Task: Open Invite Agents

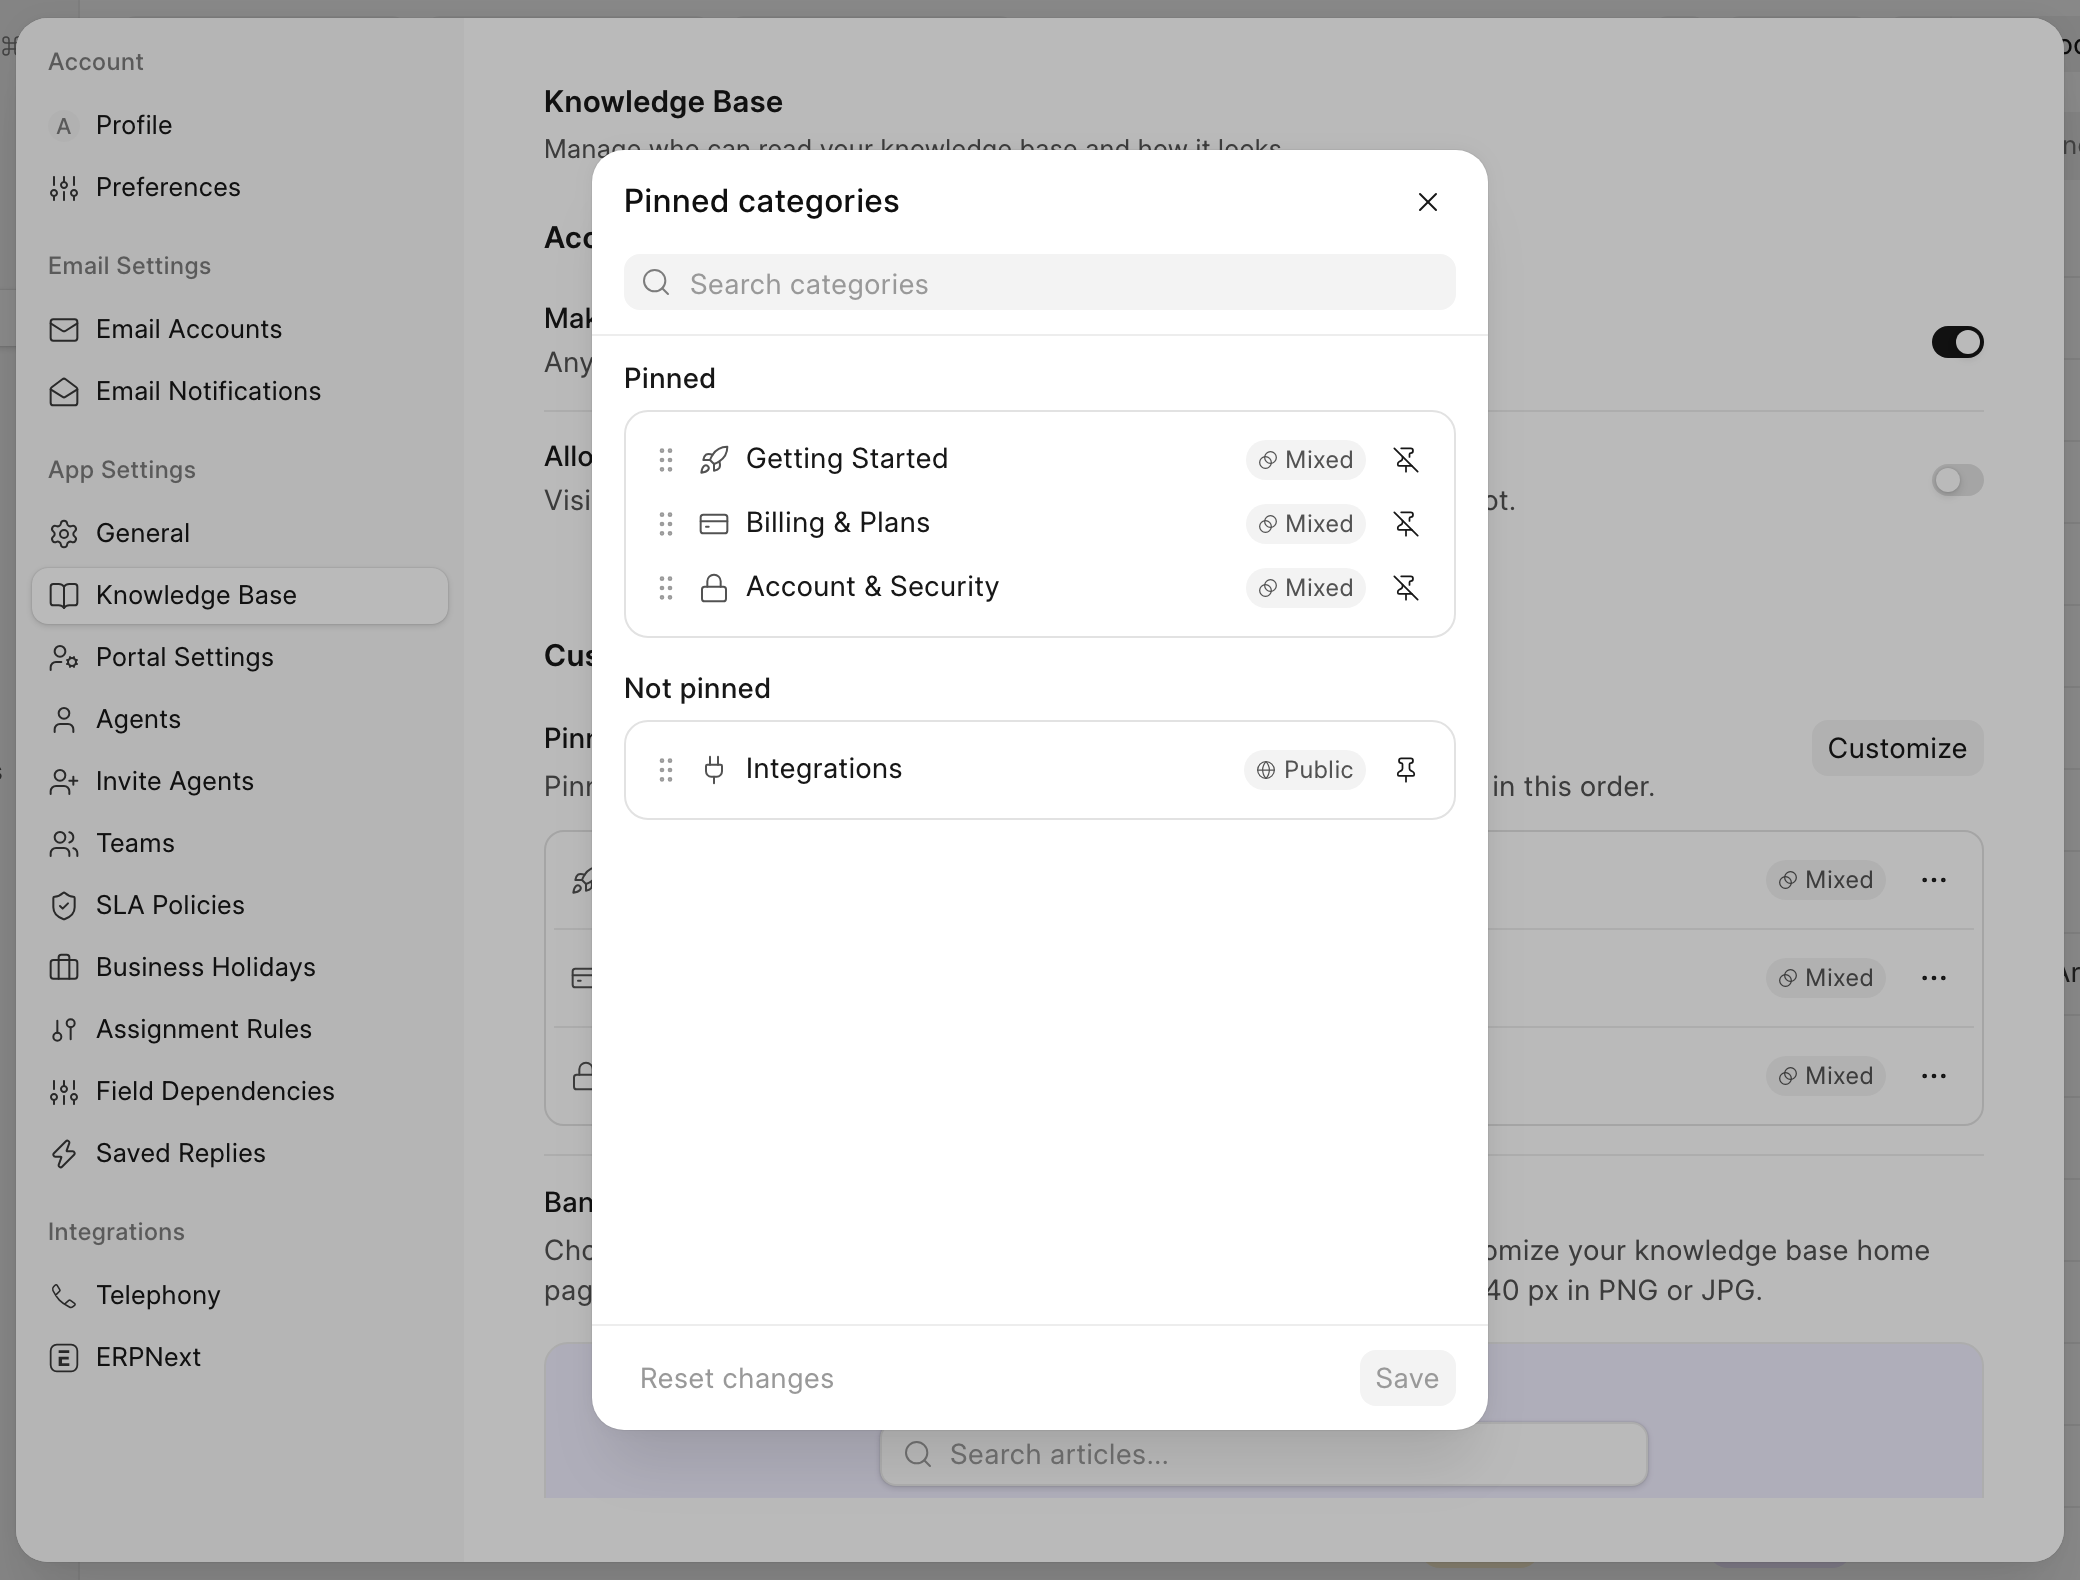Action: 240,782
